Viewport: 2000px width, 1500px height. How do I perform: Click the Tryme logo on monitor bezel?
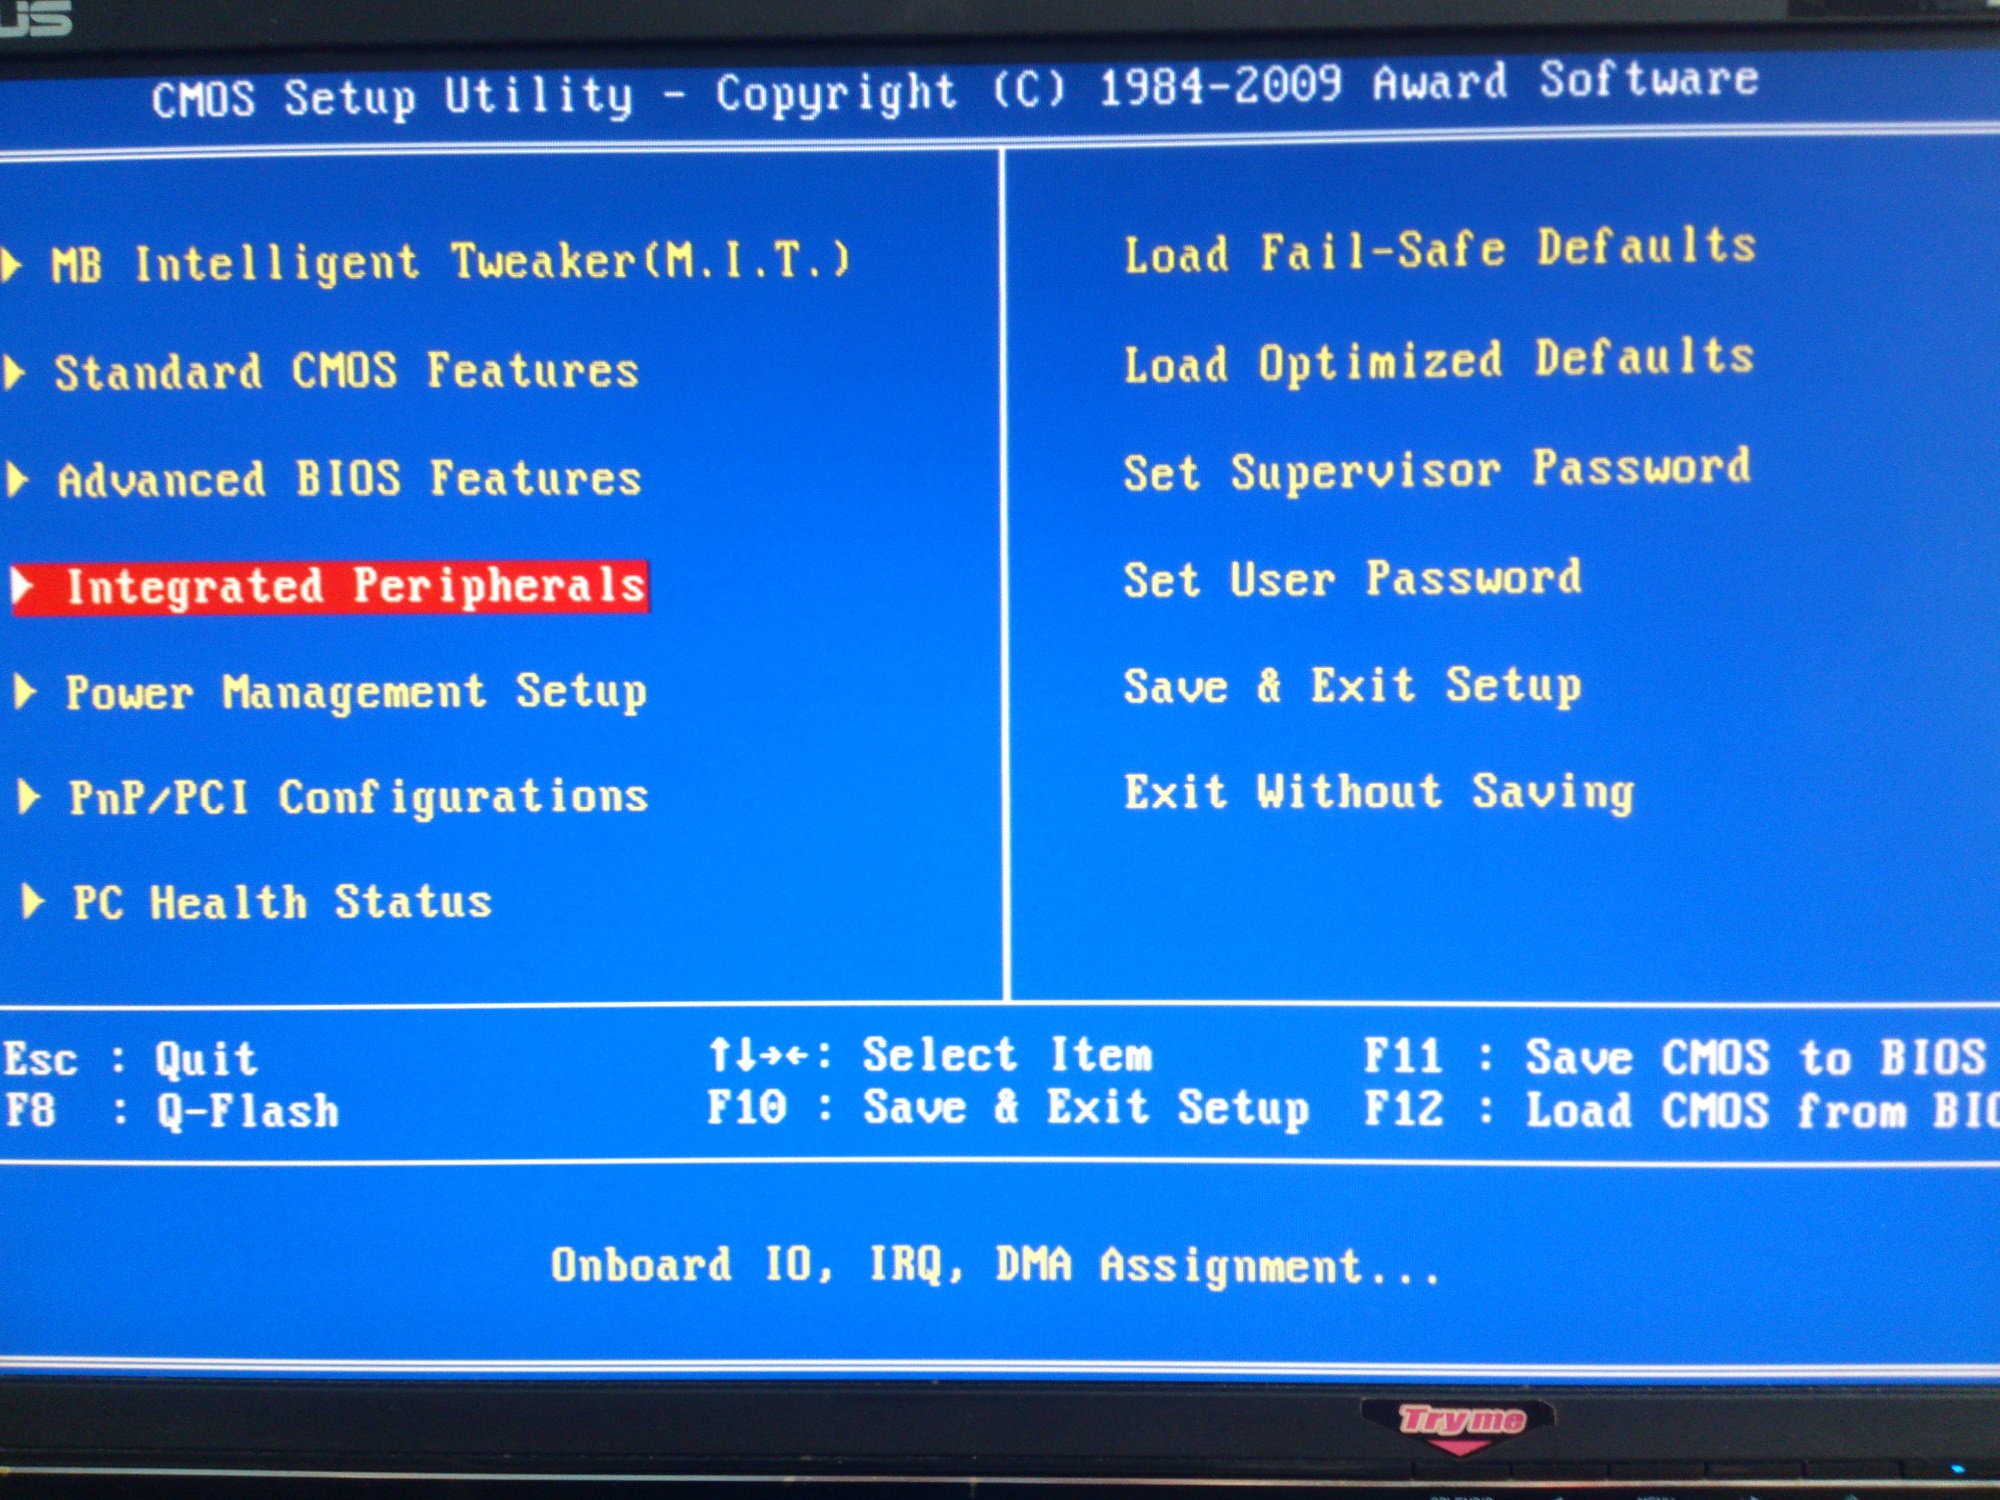[1461, 1420]
